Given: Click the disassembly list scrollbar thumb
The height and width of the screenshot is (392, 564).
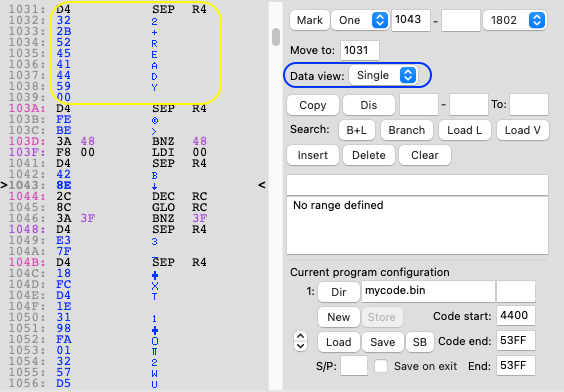Looking at the screenshot, I should tap(276, 37).
